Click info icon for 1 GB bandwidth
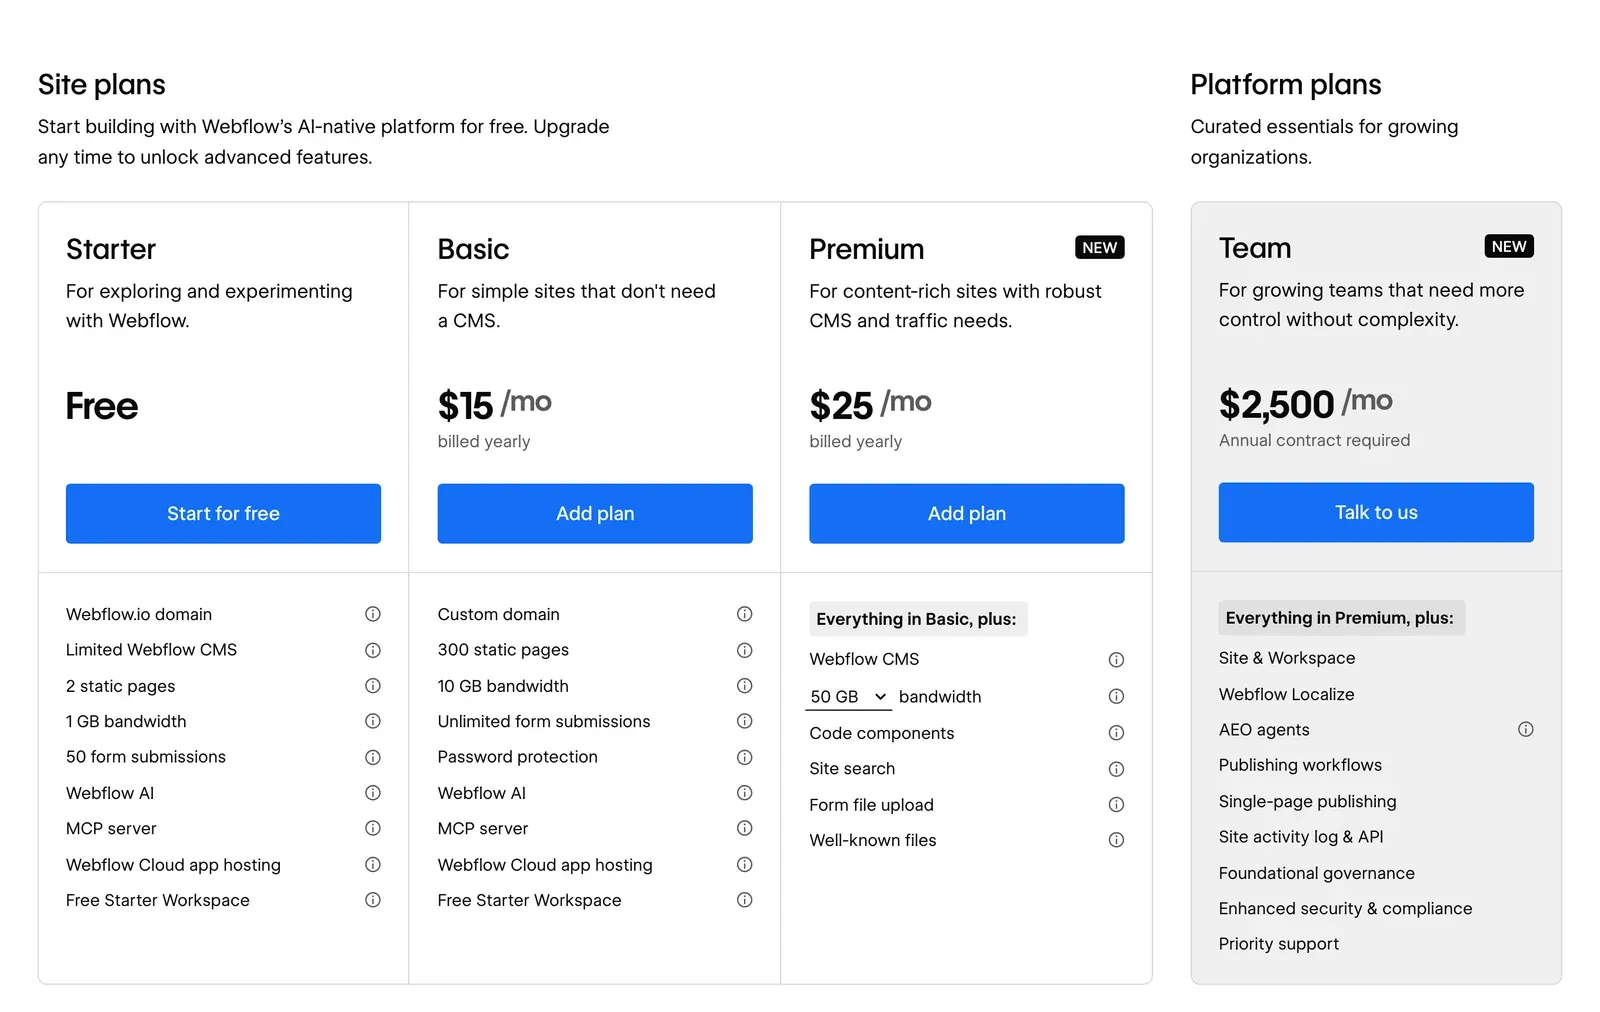Screen dimensions: 1600x1012 [x=373, y=721]
